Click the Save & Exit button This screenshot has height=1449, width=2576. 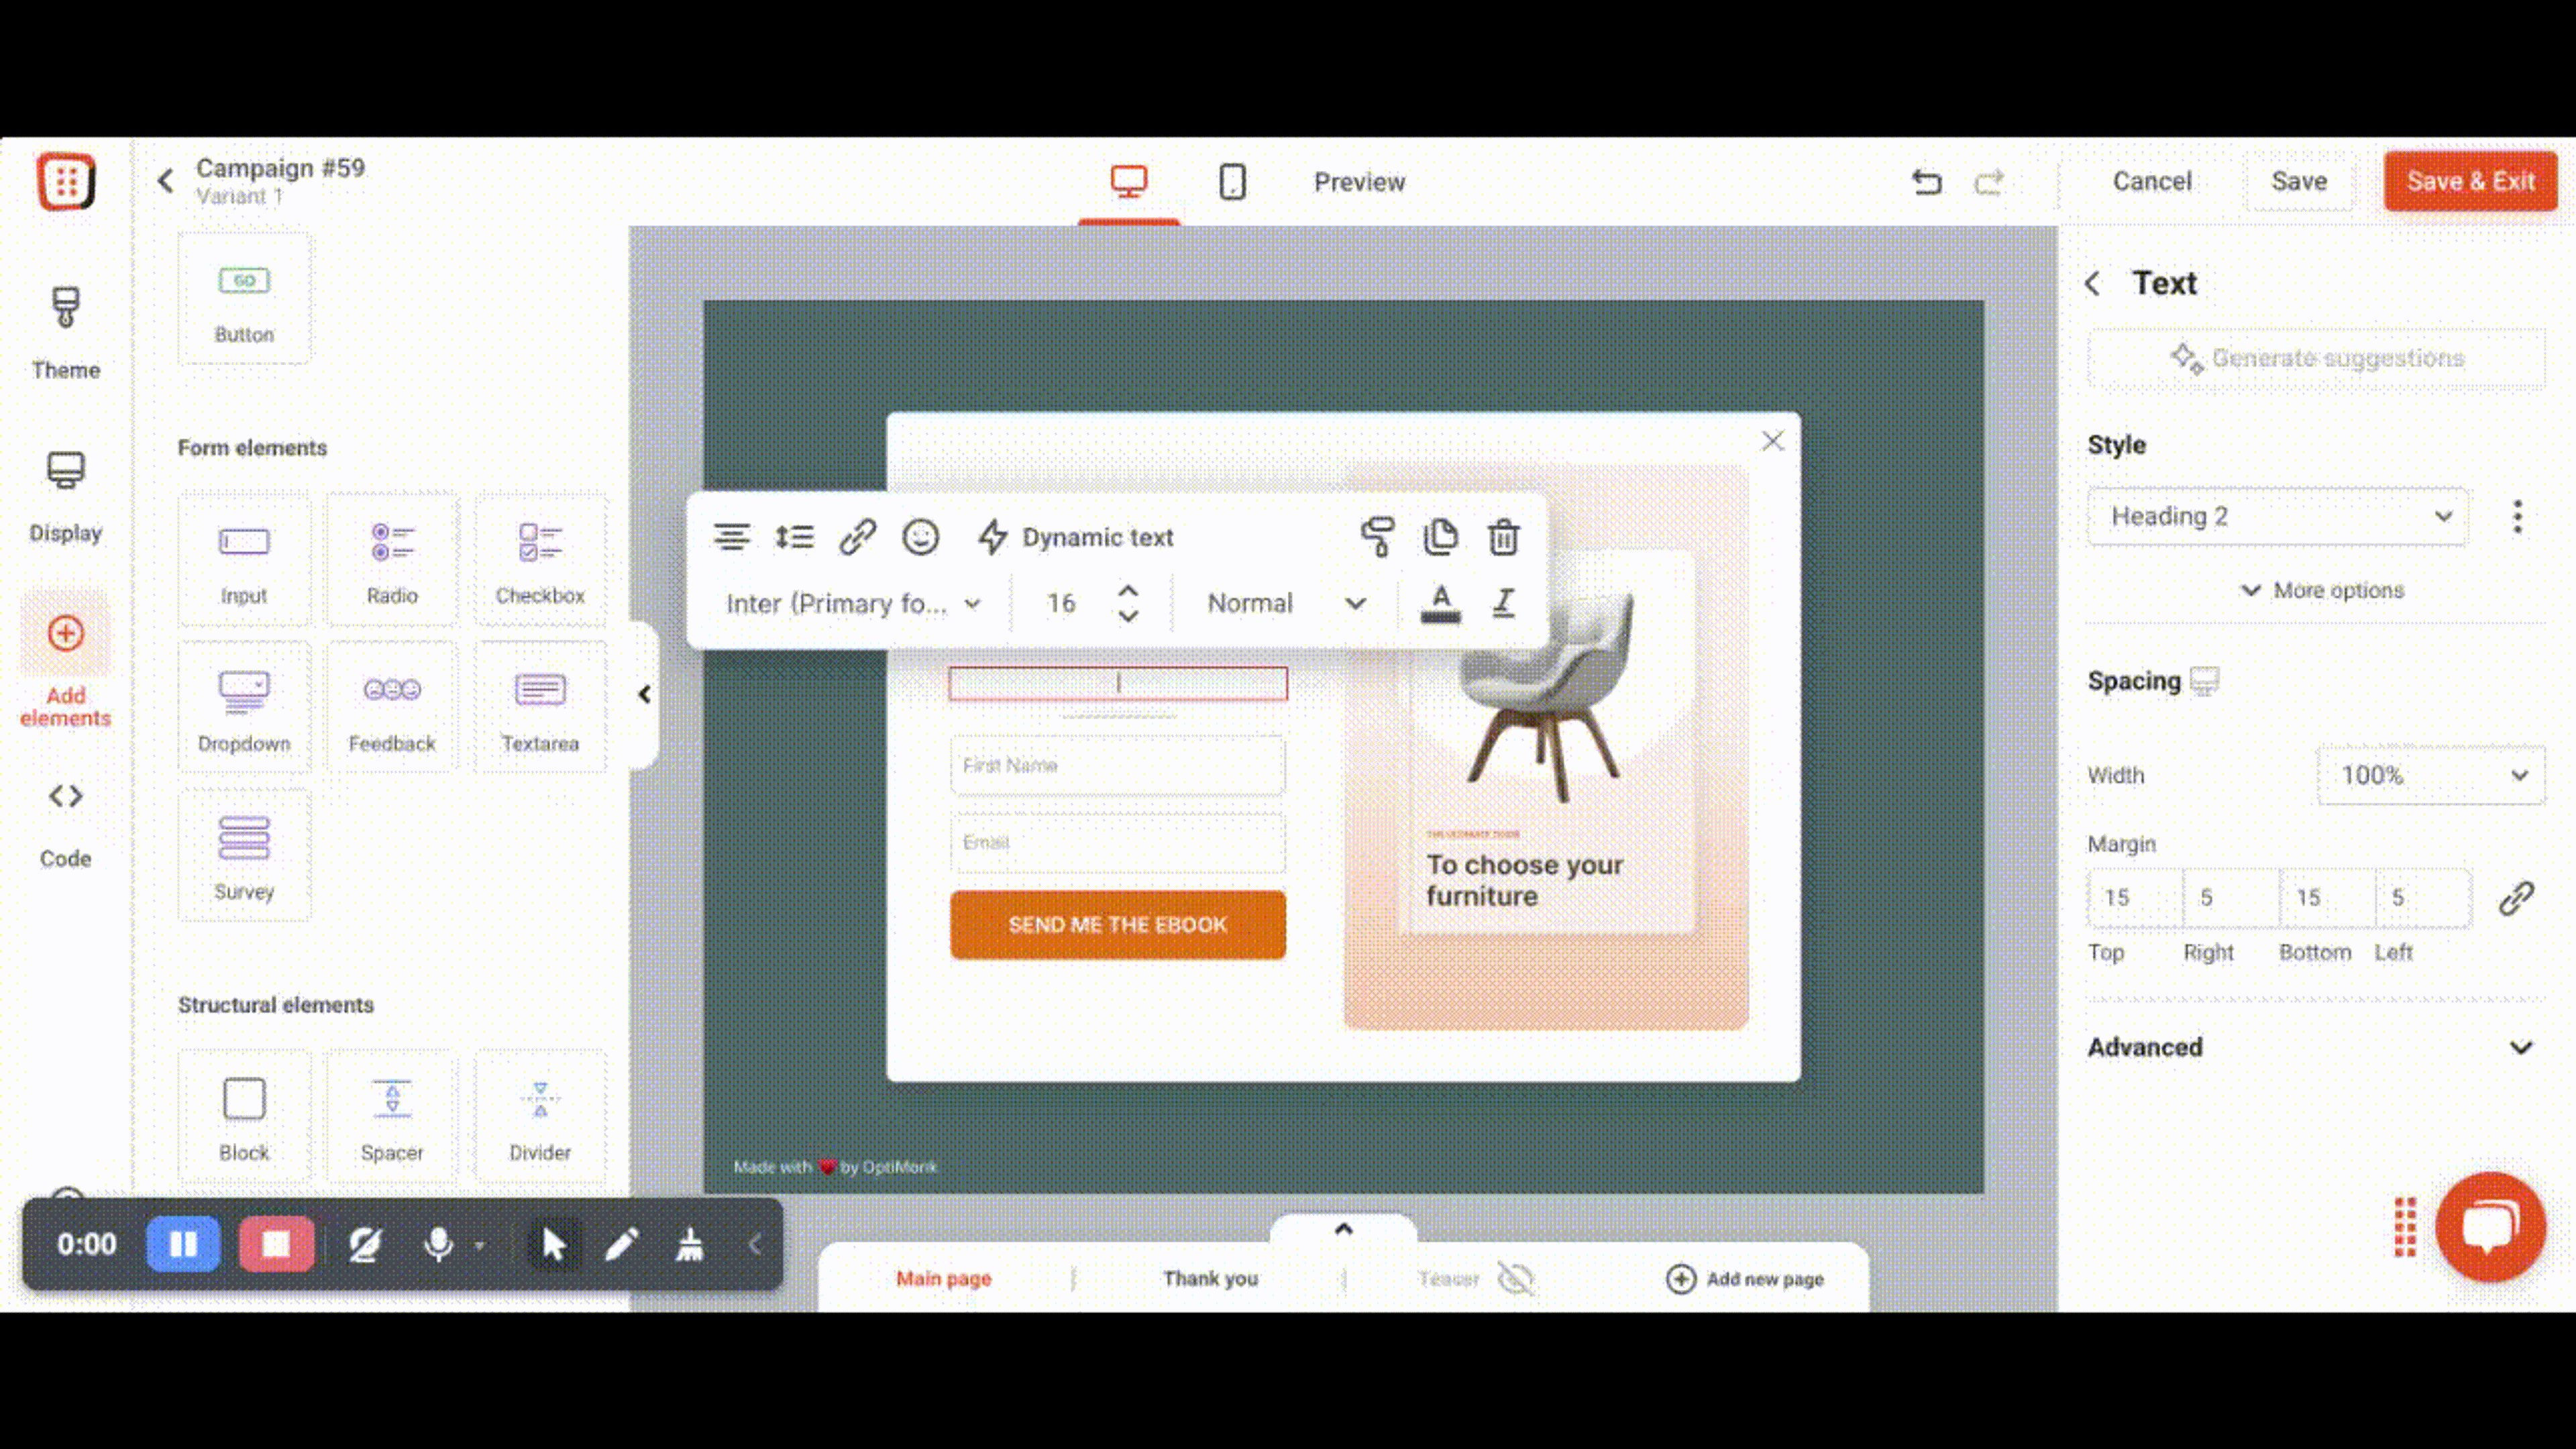(x=2469, y=181)
